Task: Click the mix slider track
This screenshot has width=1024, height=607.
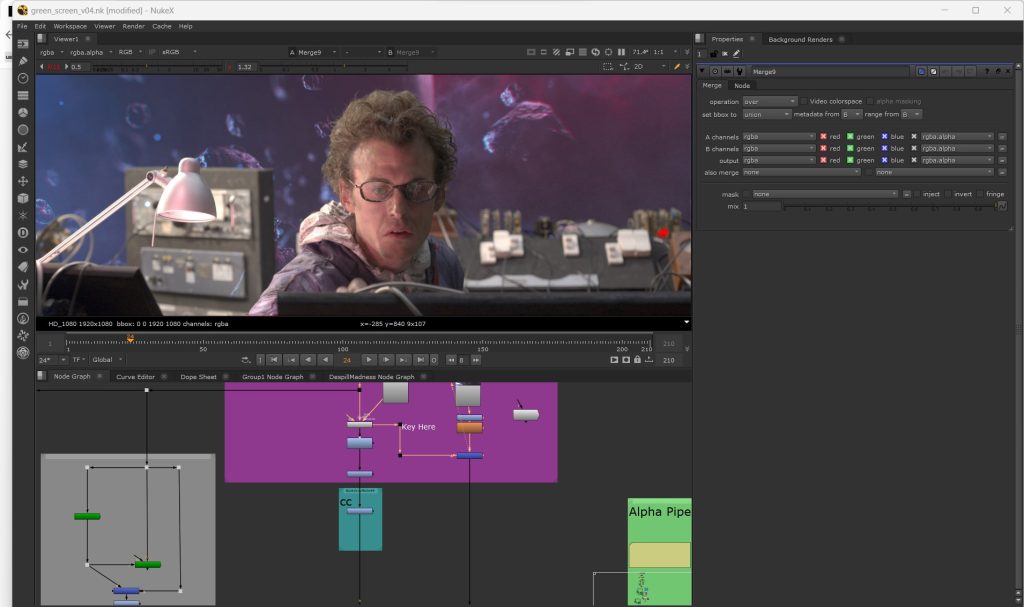Action: (890, 206)
